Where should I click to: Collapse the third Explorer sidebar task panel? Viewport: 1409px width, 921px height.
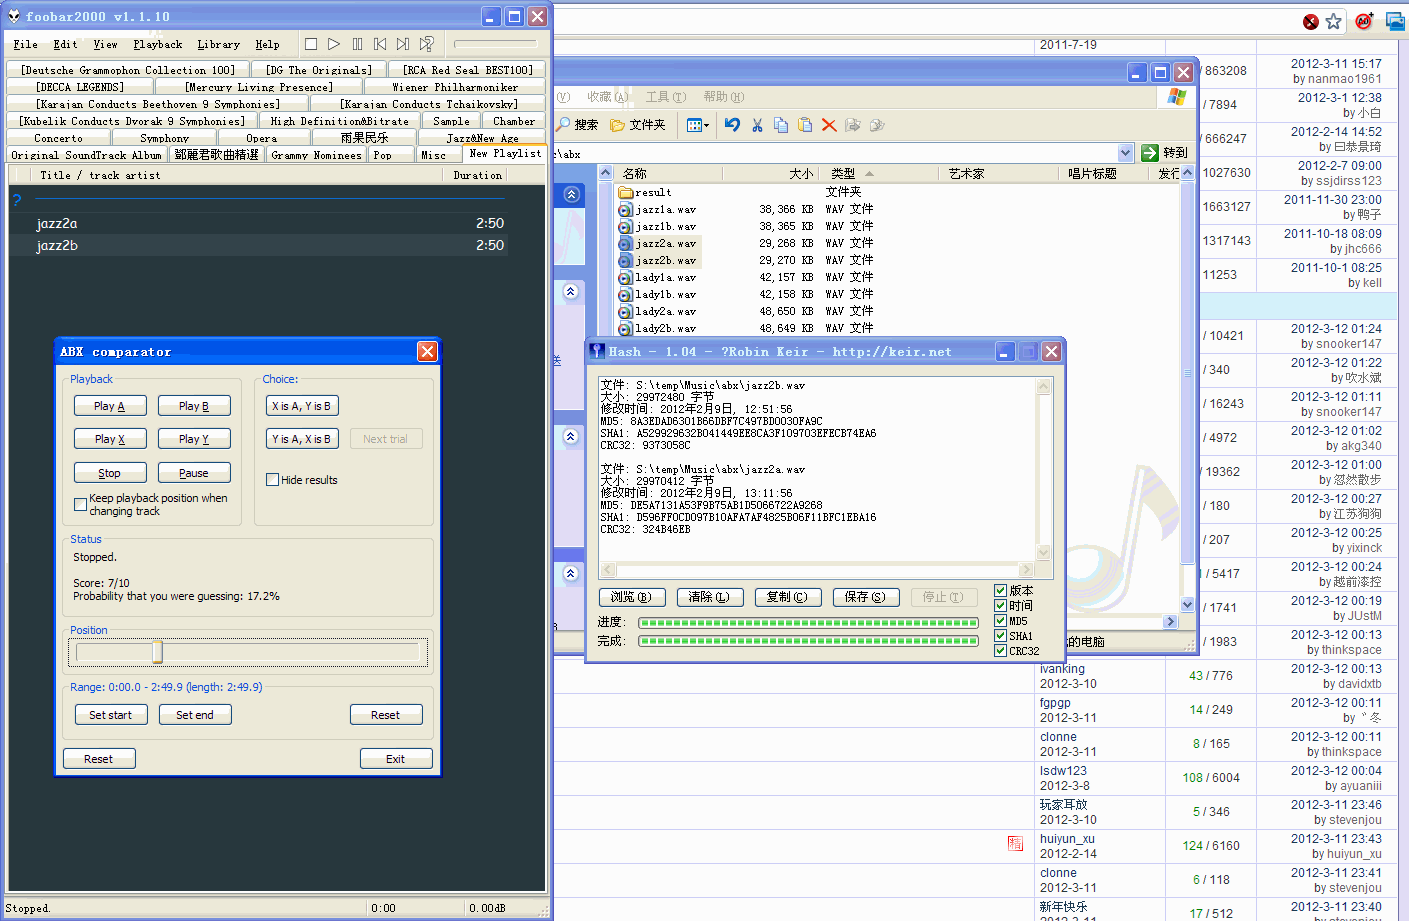click(x=571, y=436)
